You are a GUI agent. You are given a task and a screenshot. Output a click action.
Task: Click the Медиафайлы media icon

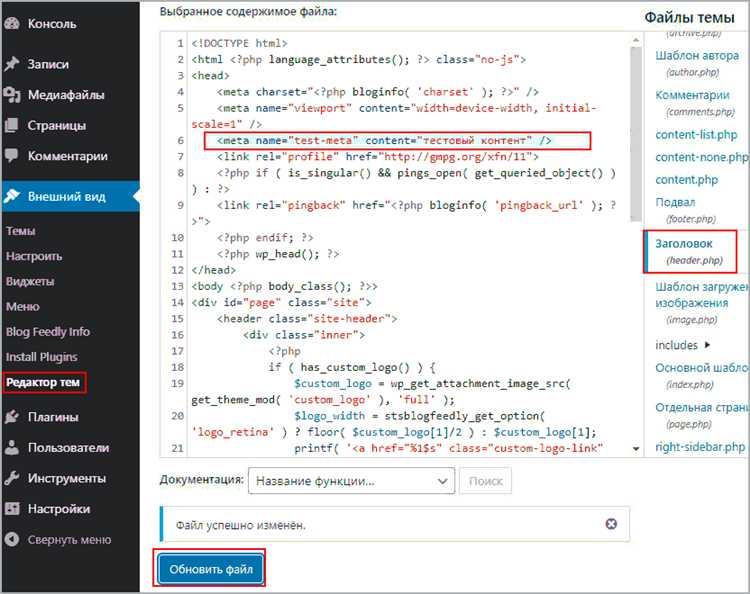[11, 95]
